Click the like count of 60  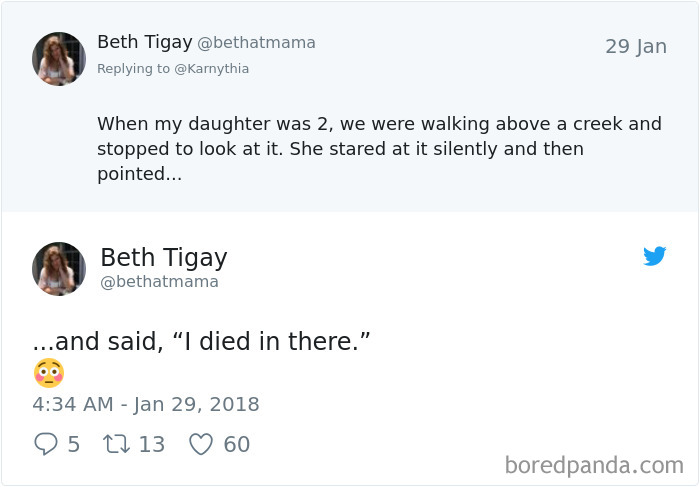coord(237,444)
